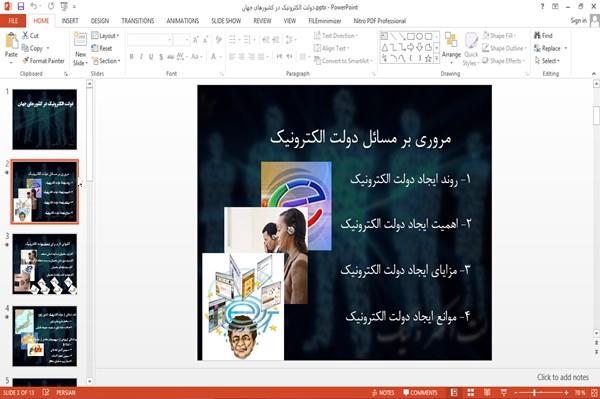Start Slide Show from the status bar icon
The image size is (600, 399).
click(x=504, y=392)
